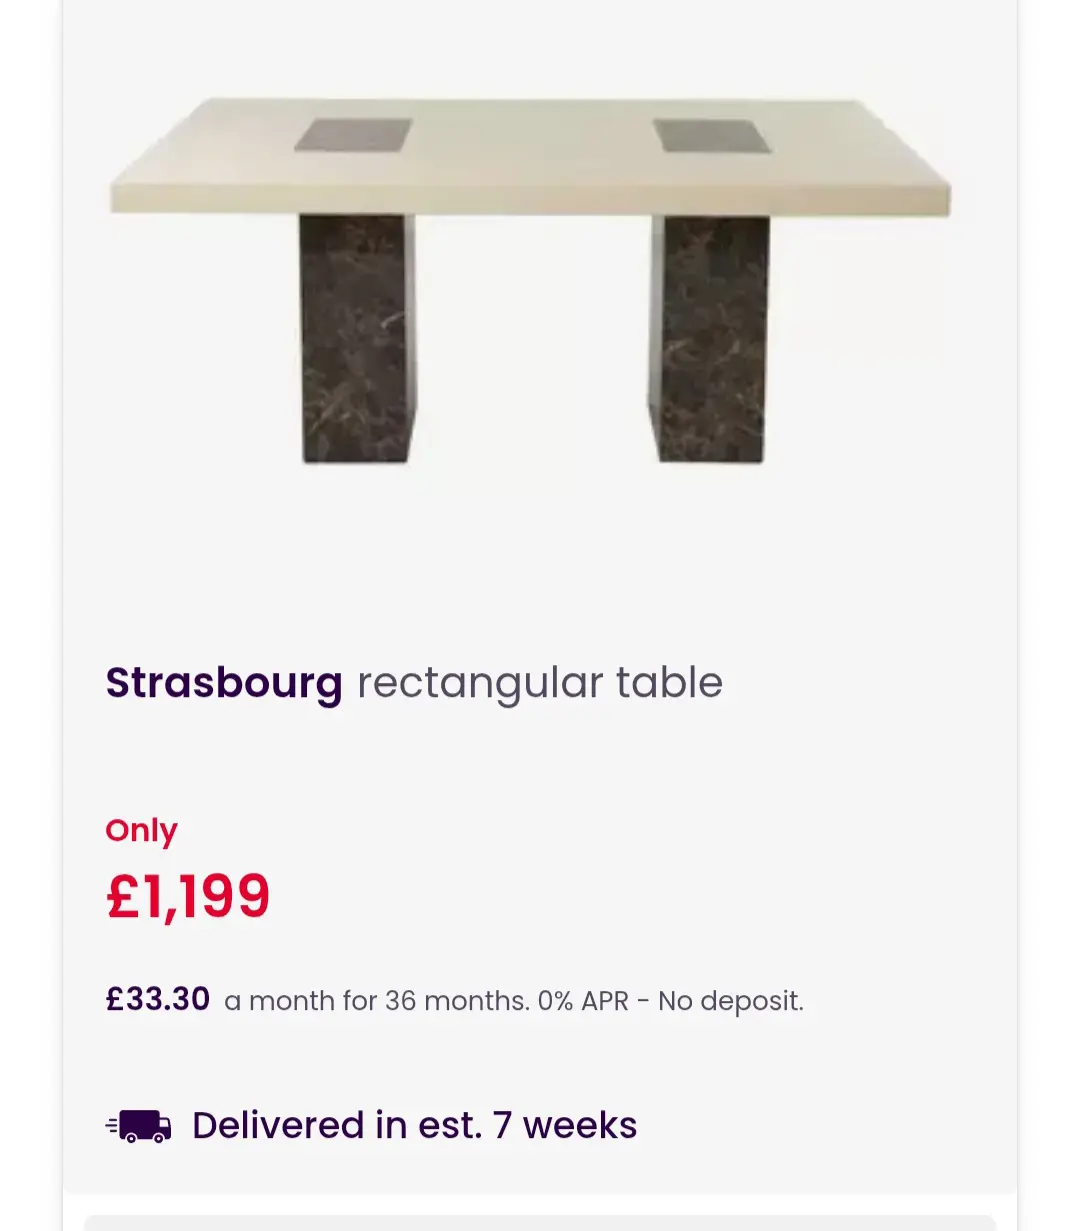The width and height of the screenshot is (1080, 1231).
Task: Click the word 'Delivered' in delivery line
Action: pos(279,1126)
